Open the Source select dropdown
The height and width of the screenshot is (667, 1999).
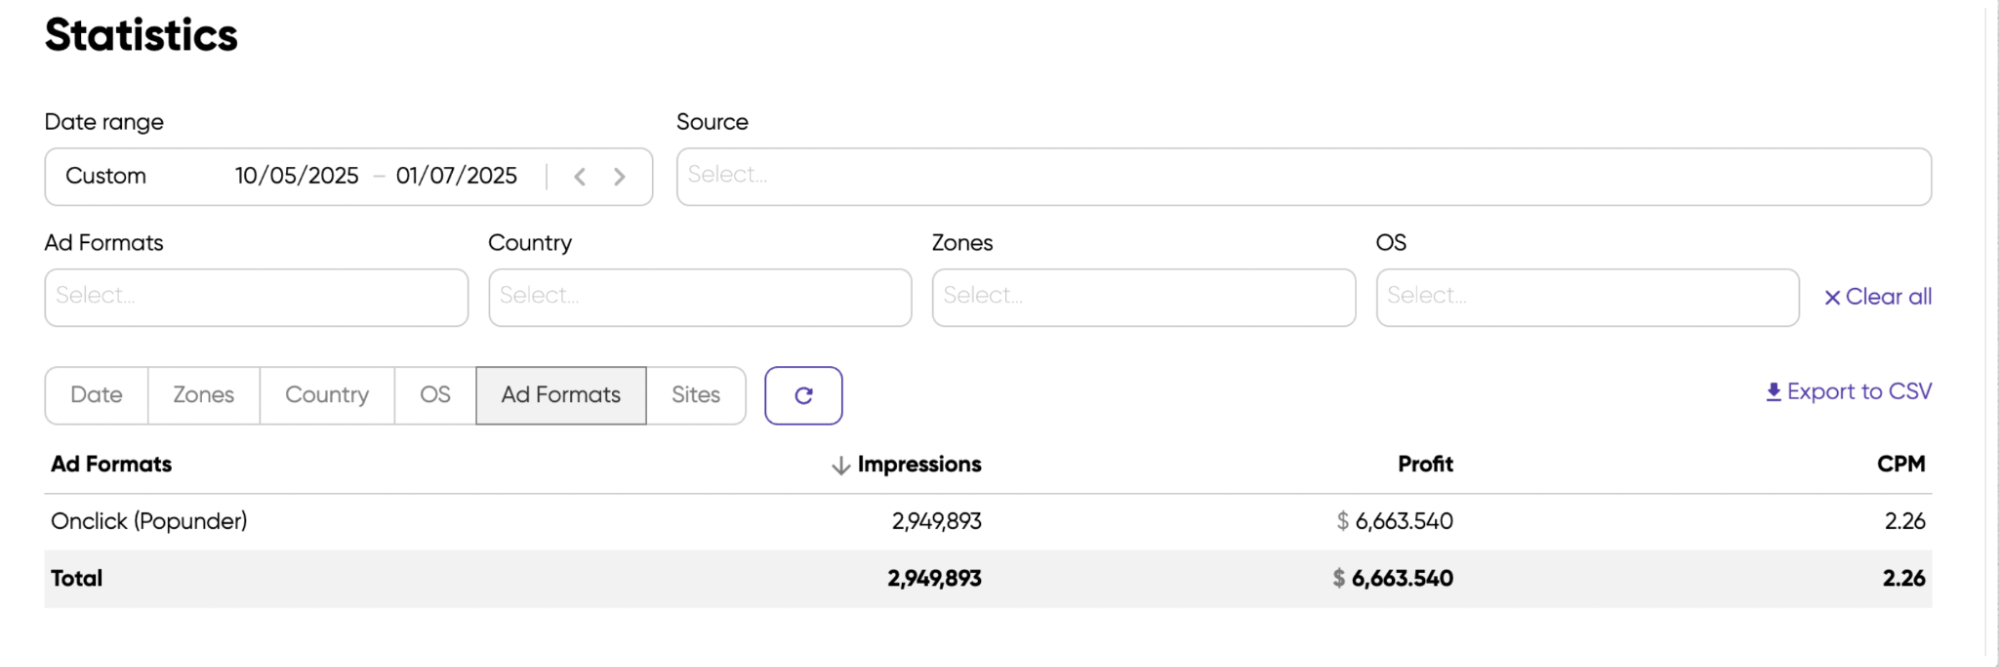tap(1304, 177)
